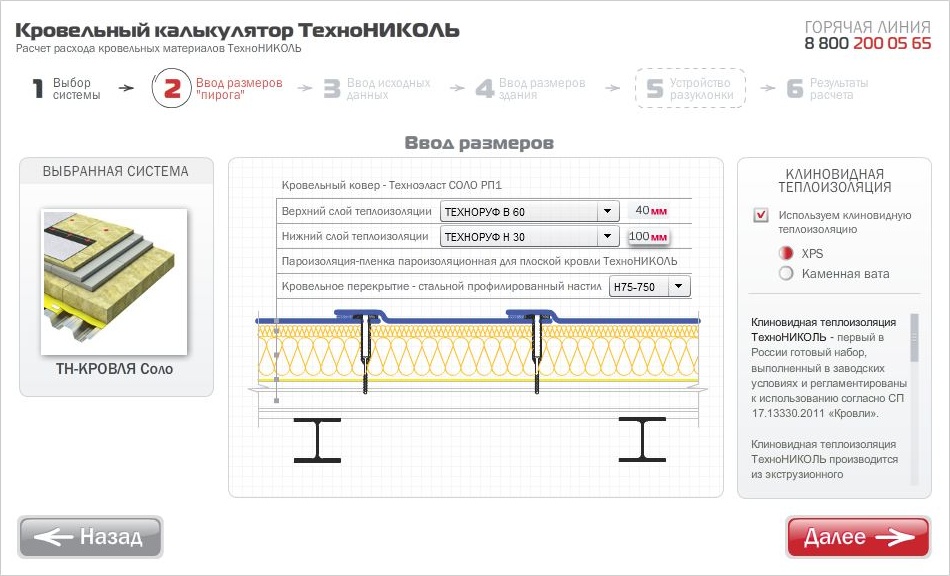
Task: Click the left steel I-beam in diagram
Action: pos(317,440)
